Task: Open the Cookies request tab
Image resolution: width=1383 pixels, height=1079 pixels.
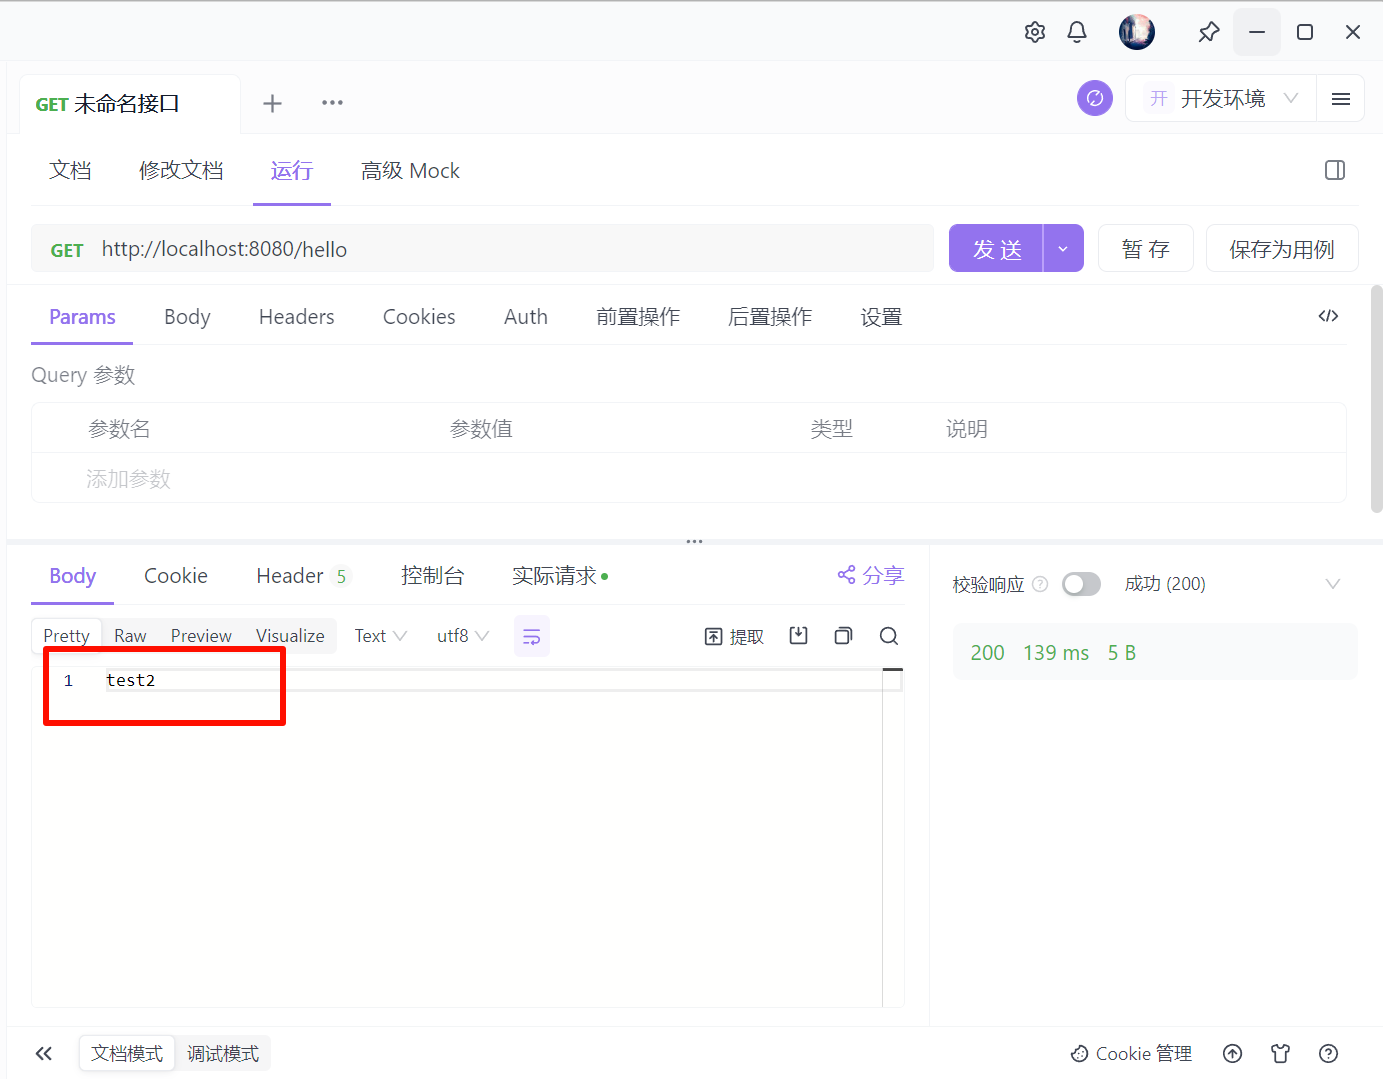Action: (419, 317)
